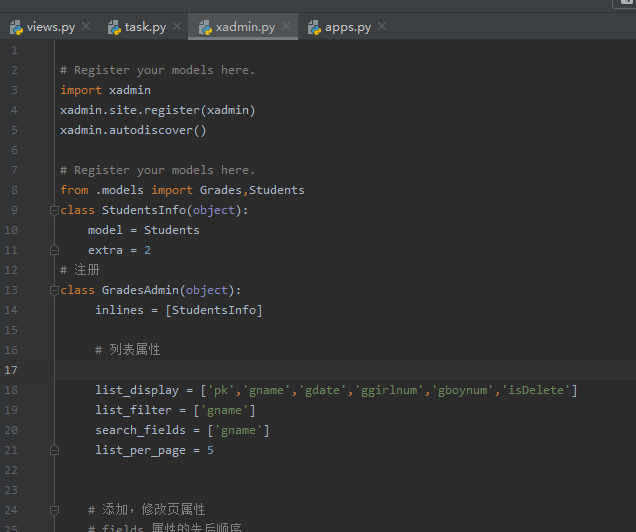Collapse the StudentsInfo class fold marker
This screenshot has width=636, height=532.
coord(54,210)
